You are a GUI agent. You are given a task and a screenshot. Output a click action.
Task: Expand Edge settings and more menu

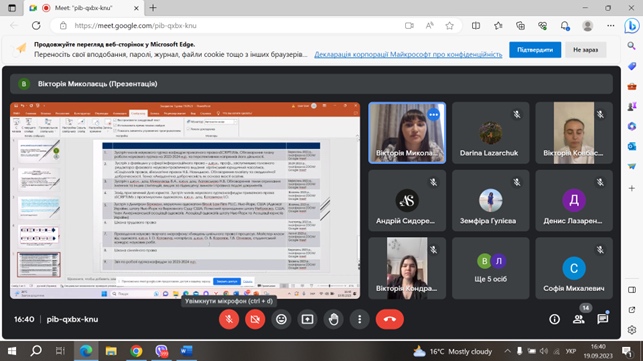click(x=611, y=25)
